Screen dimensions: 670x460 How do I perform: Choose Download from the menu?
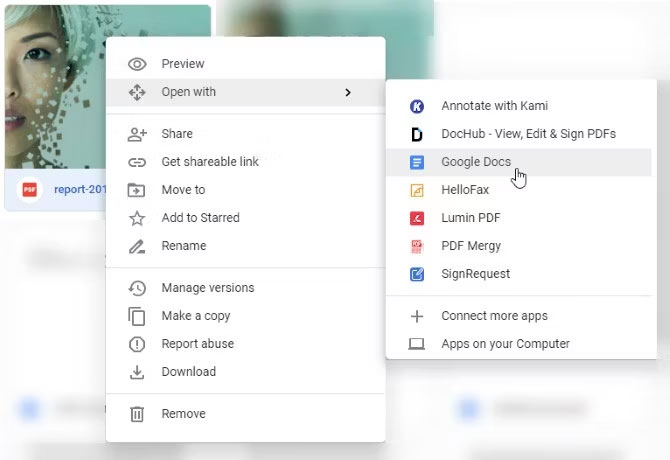point(246,372)
